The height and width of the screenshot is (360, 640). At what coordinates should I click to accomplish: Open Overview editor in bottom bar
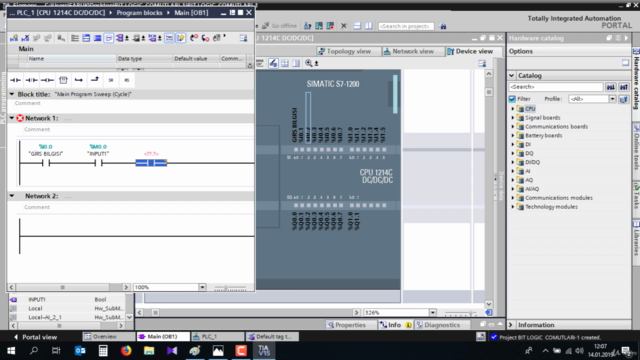[109, 337]
